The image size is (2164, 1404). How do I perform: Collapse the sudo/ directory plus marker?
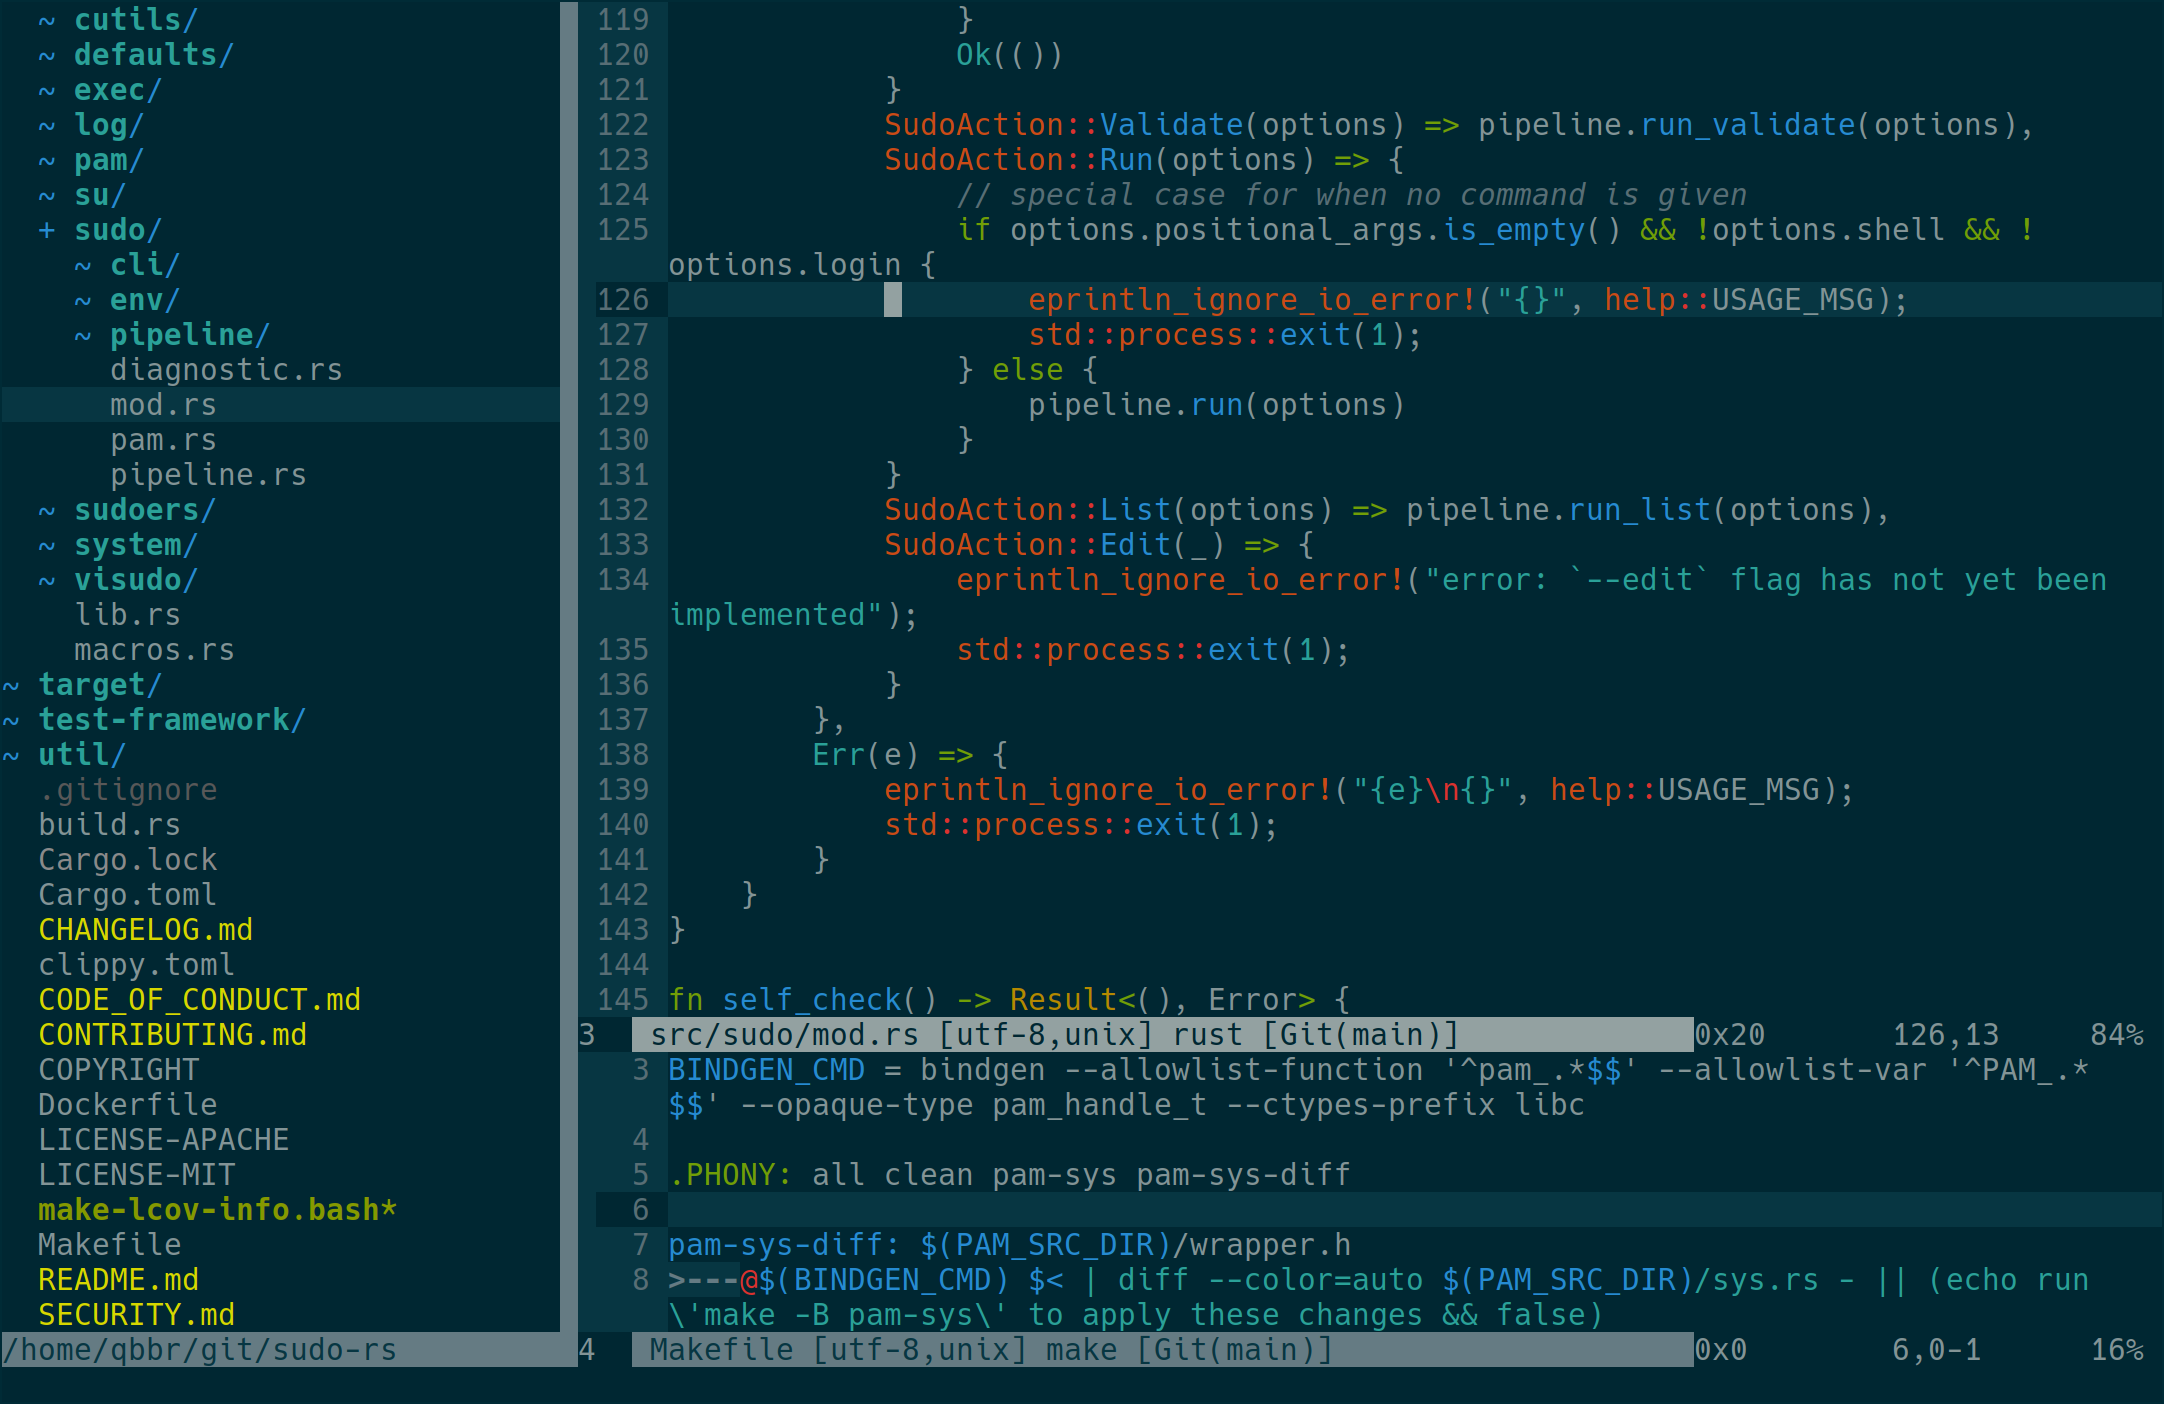(47, 231)
